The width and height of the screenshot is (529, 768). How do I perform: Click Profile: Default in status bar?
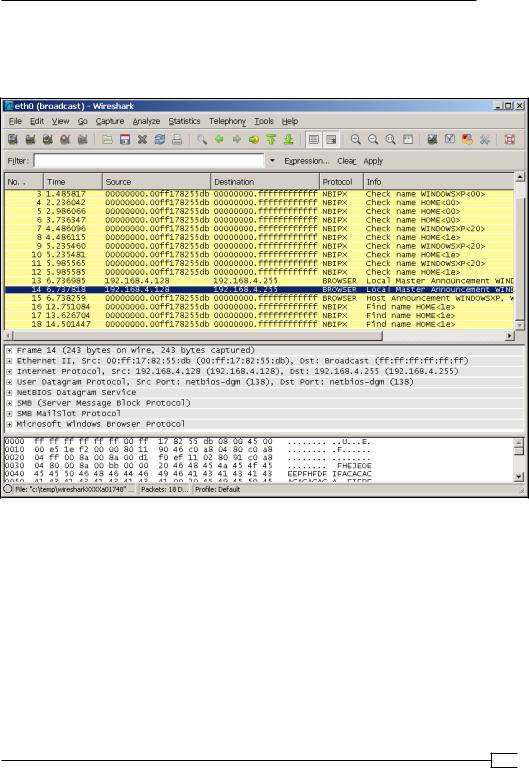point(217,489)
